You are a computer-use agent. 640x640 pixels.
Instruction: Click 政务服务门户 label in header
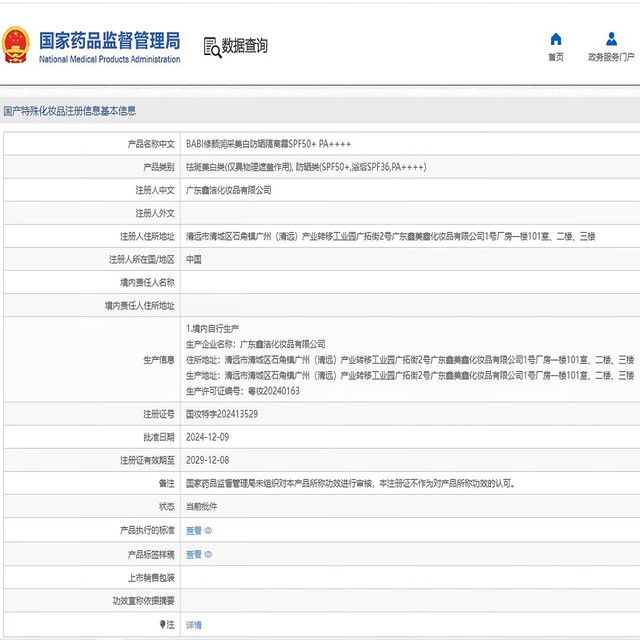[x=611, y=57]
